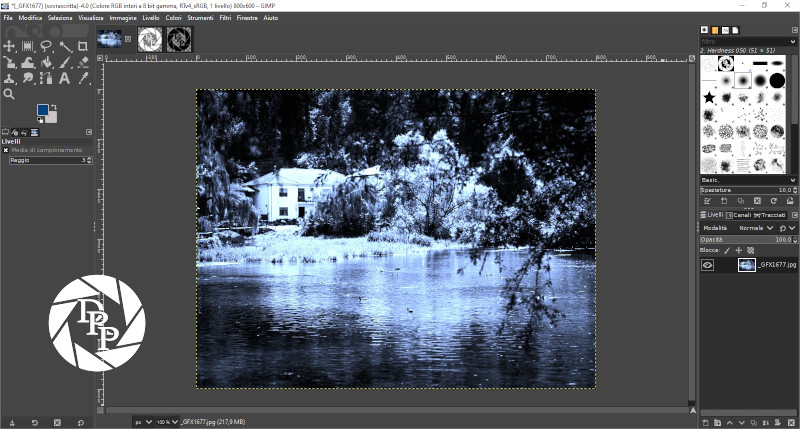Screen dimensions: 800x429
Task: Click the blue foreground color swatch
Action: pyautogui.click(x=42, y=109)
